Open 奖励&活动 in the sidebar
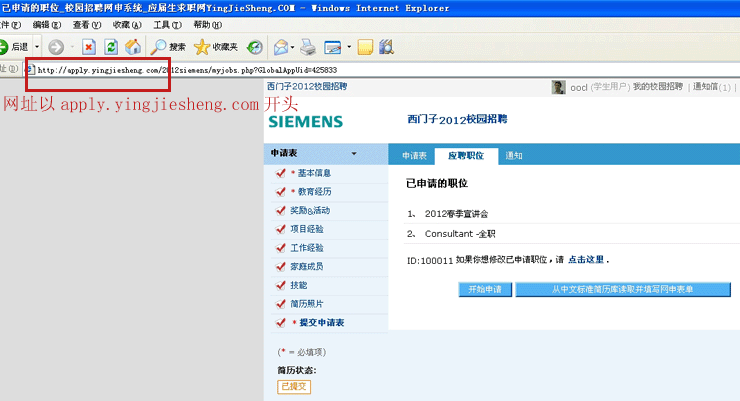 [310, 210]
